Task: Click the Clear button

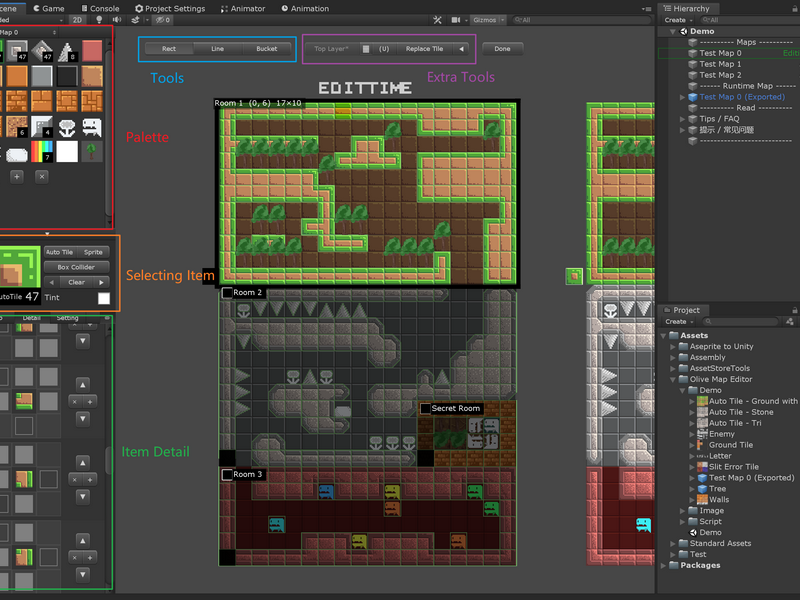Action: point(77,282)
